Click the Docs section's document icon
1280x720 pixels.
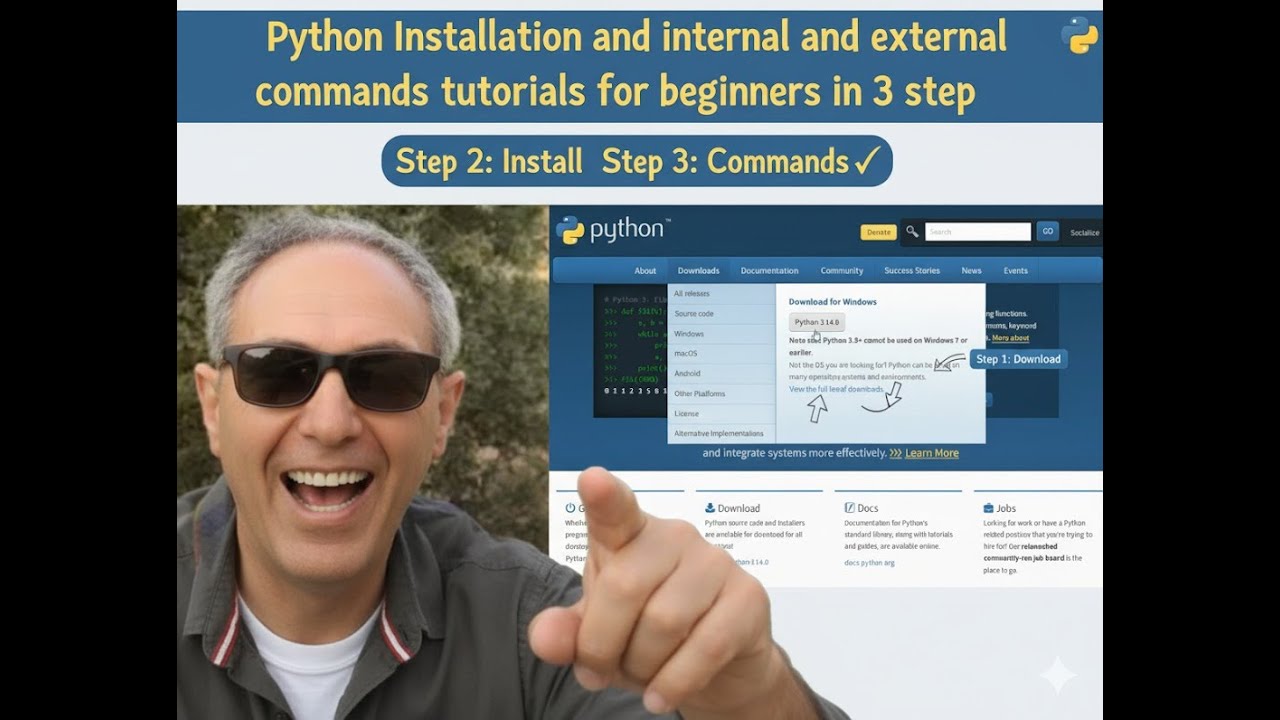[849, 508]
